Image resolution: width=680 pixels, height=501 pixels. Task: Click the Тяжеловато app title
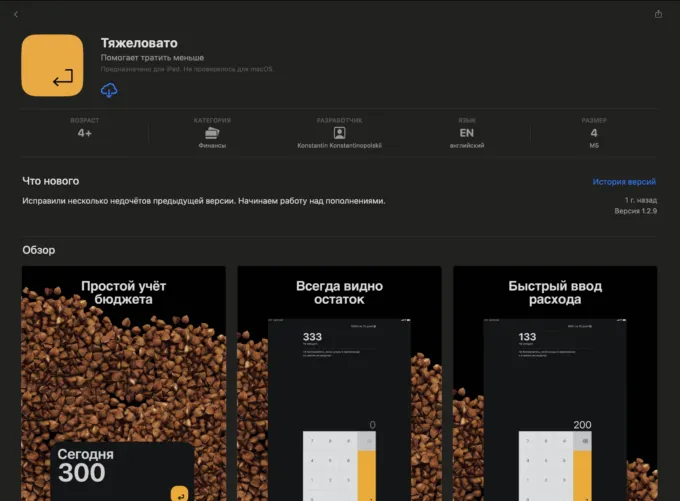137,42
